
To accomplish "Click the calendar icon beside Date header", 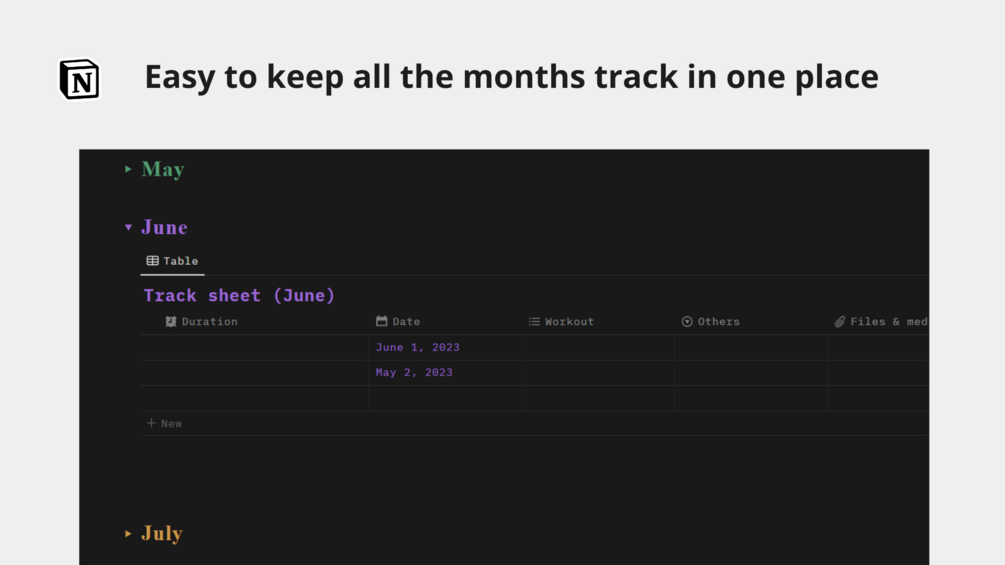I will point(382,322).
